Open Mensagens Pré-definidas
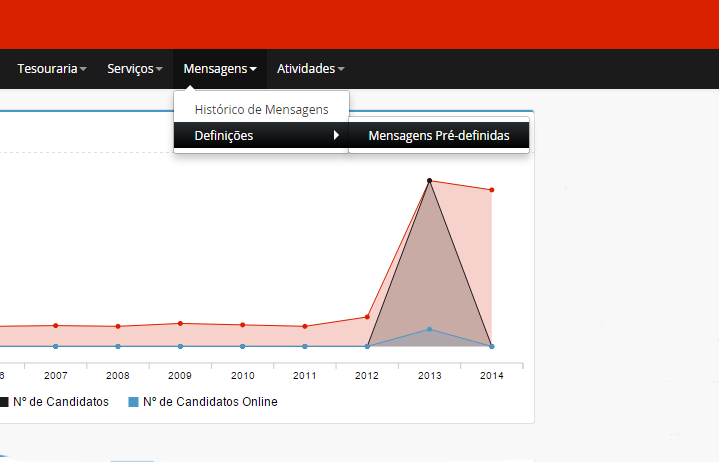Image resolution: width=719 pixels, height=462 pixels. 438,136
